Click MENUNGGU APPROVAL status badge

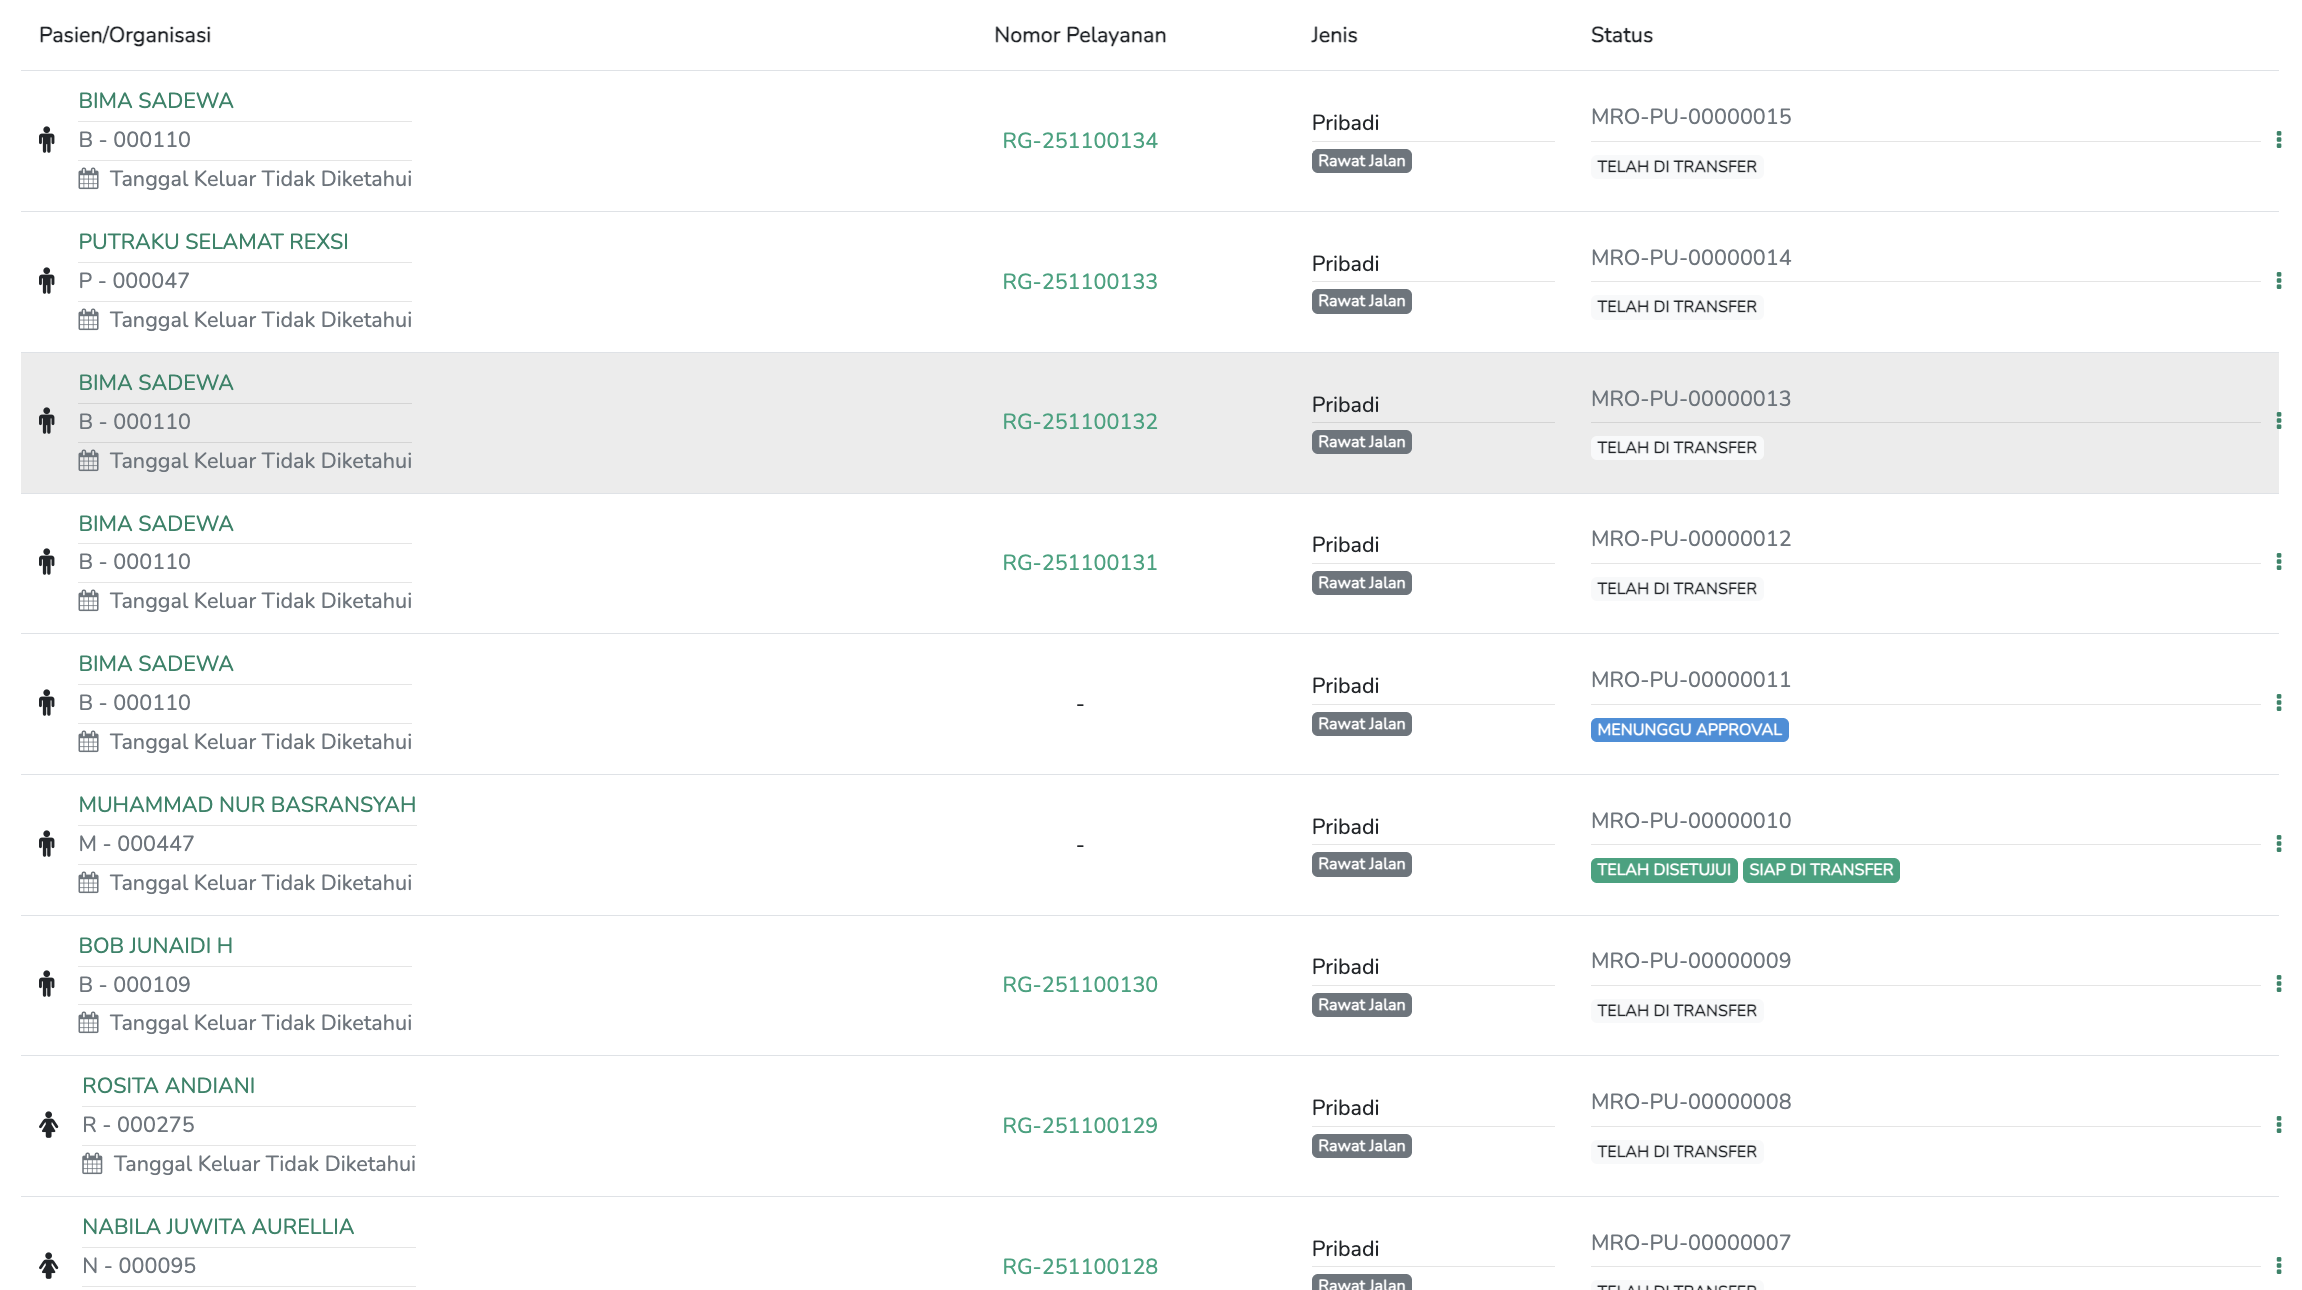point(1689,730)
